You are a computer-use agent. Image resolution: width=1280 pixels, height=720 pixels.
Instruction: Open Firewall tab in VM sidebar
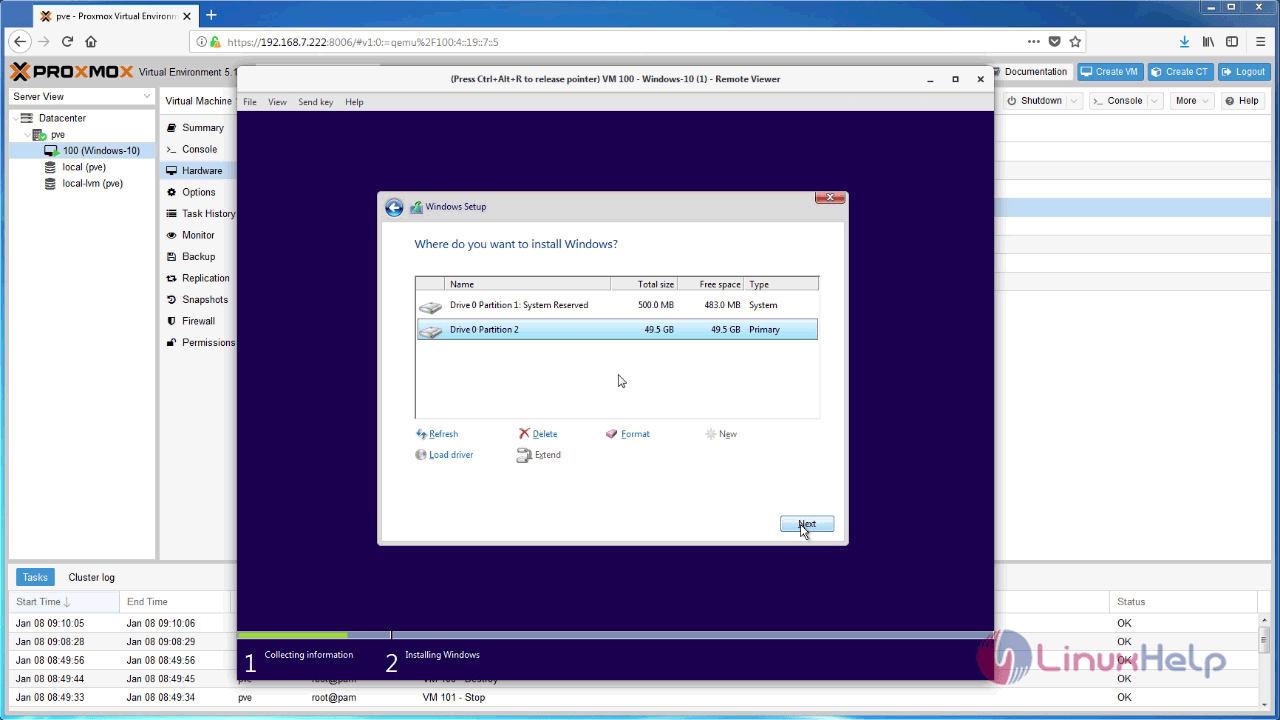coord(197,321)
